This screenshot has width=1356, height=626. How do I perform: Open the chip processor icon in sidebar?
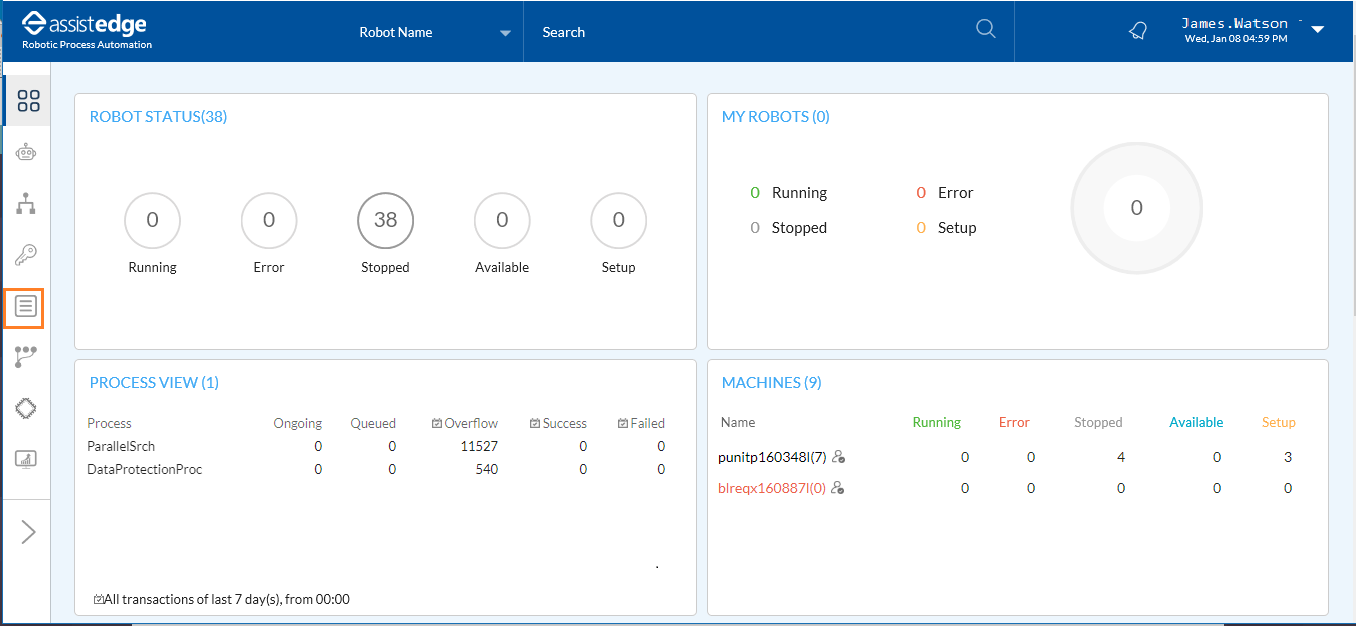pos(26,408)
